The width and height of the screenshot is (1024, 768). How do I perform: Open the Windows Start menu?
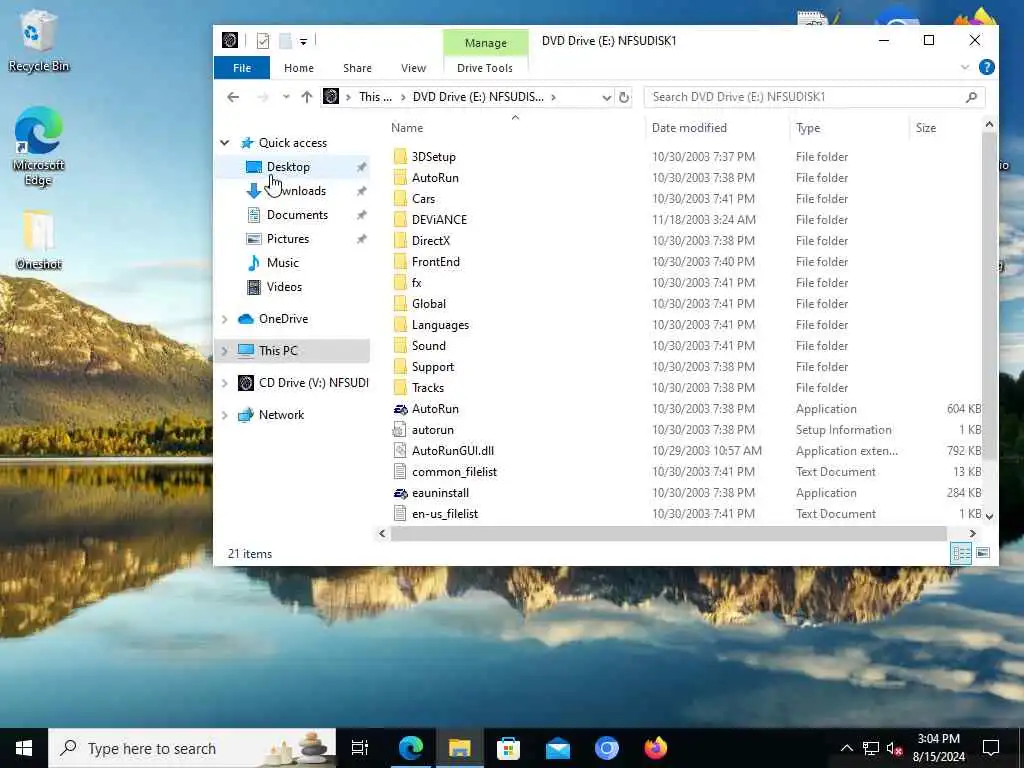tap(24, 748)
